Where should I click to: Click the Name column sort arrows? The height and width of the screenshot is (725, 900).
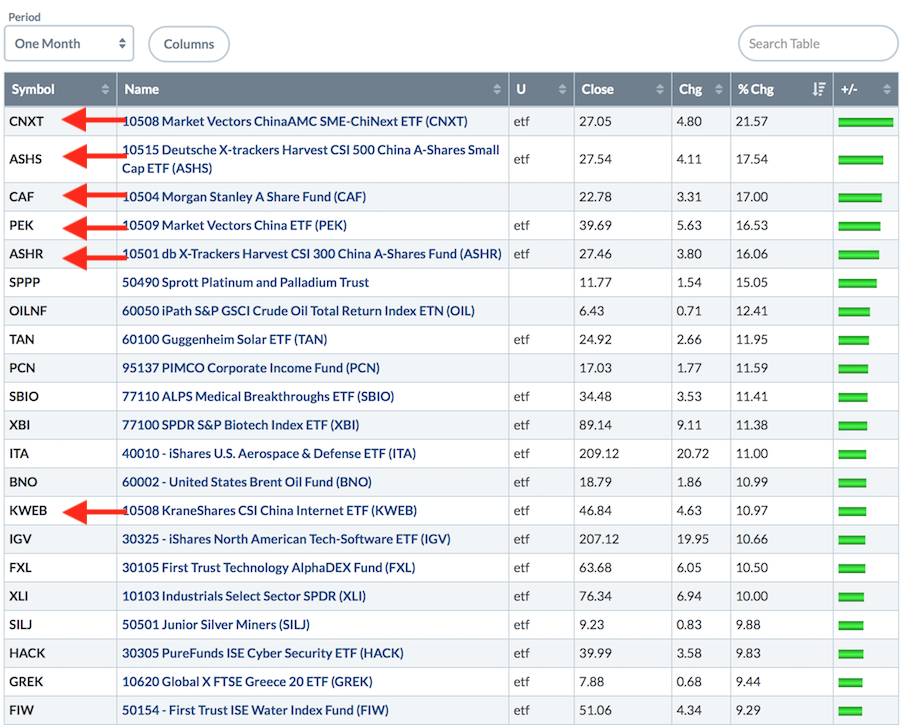click(x=497, y=90)
